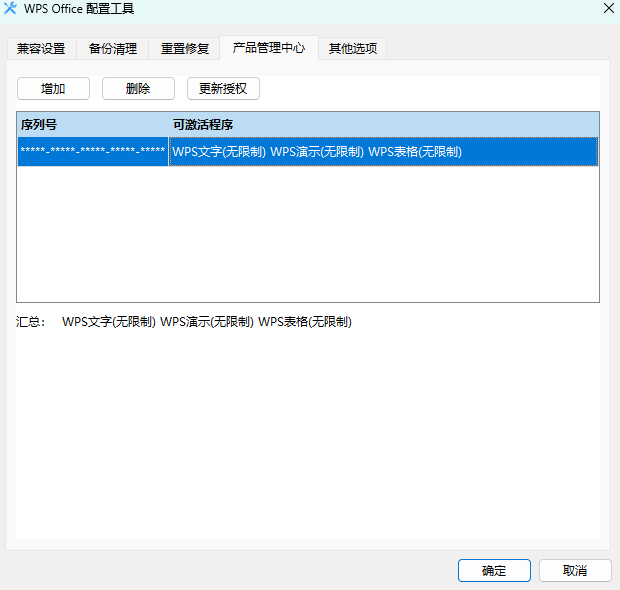Viewport: 620px width, 590px height.
Task: Click the 产品管理中心 tab
Action: pyautogui.click(x=269, y=48)
